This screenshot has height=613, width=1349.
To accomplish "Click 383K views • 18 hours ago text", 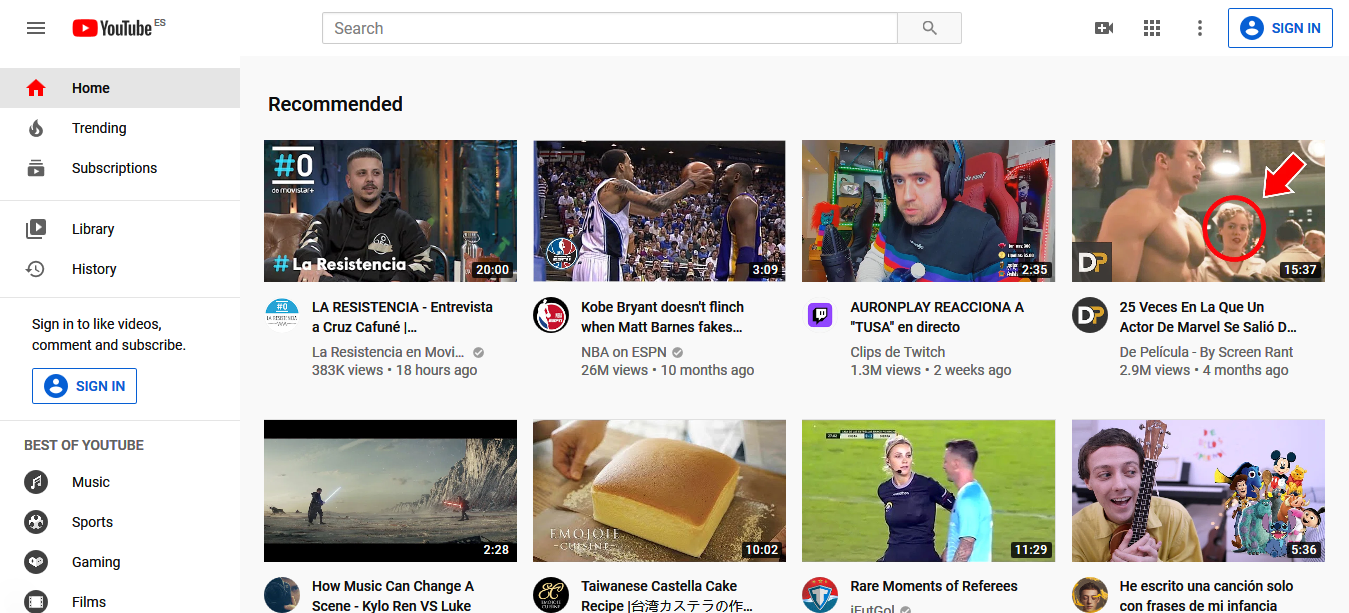I will 395,370.
